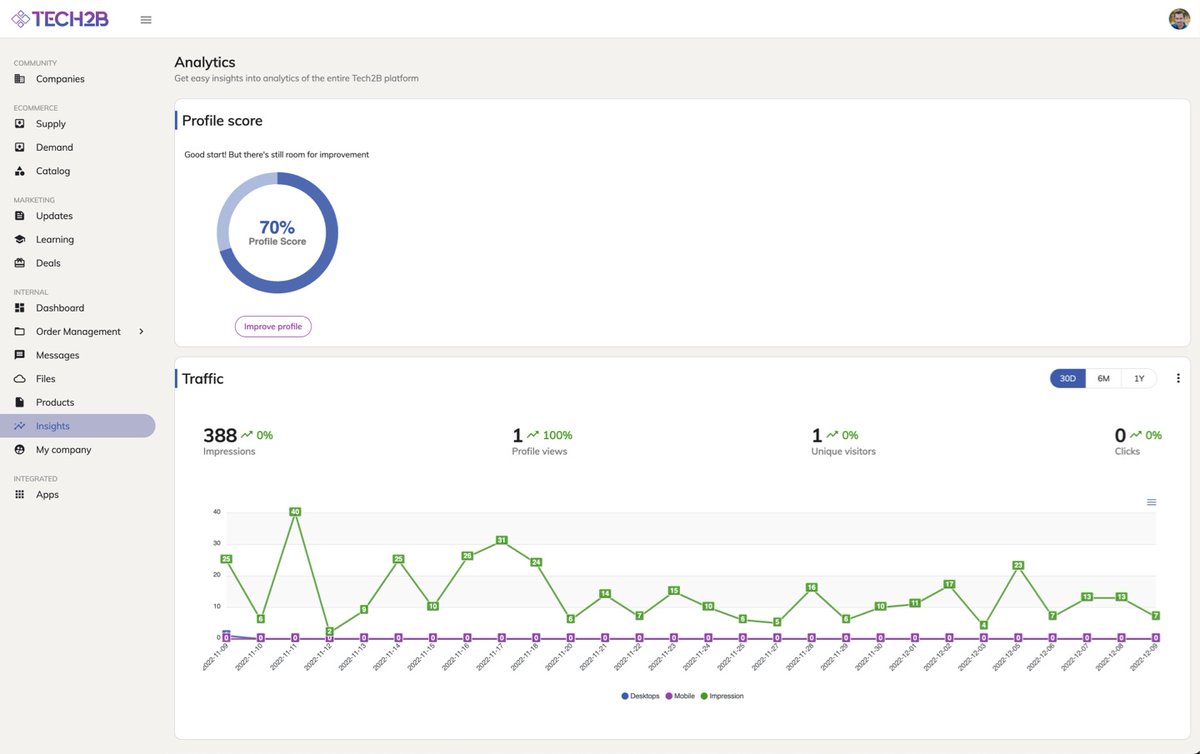Select the Supply icon in sidebar
Screen dimensions: 1200x754
(x=22, y=123)
